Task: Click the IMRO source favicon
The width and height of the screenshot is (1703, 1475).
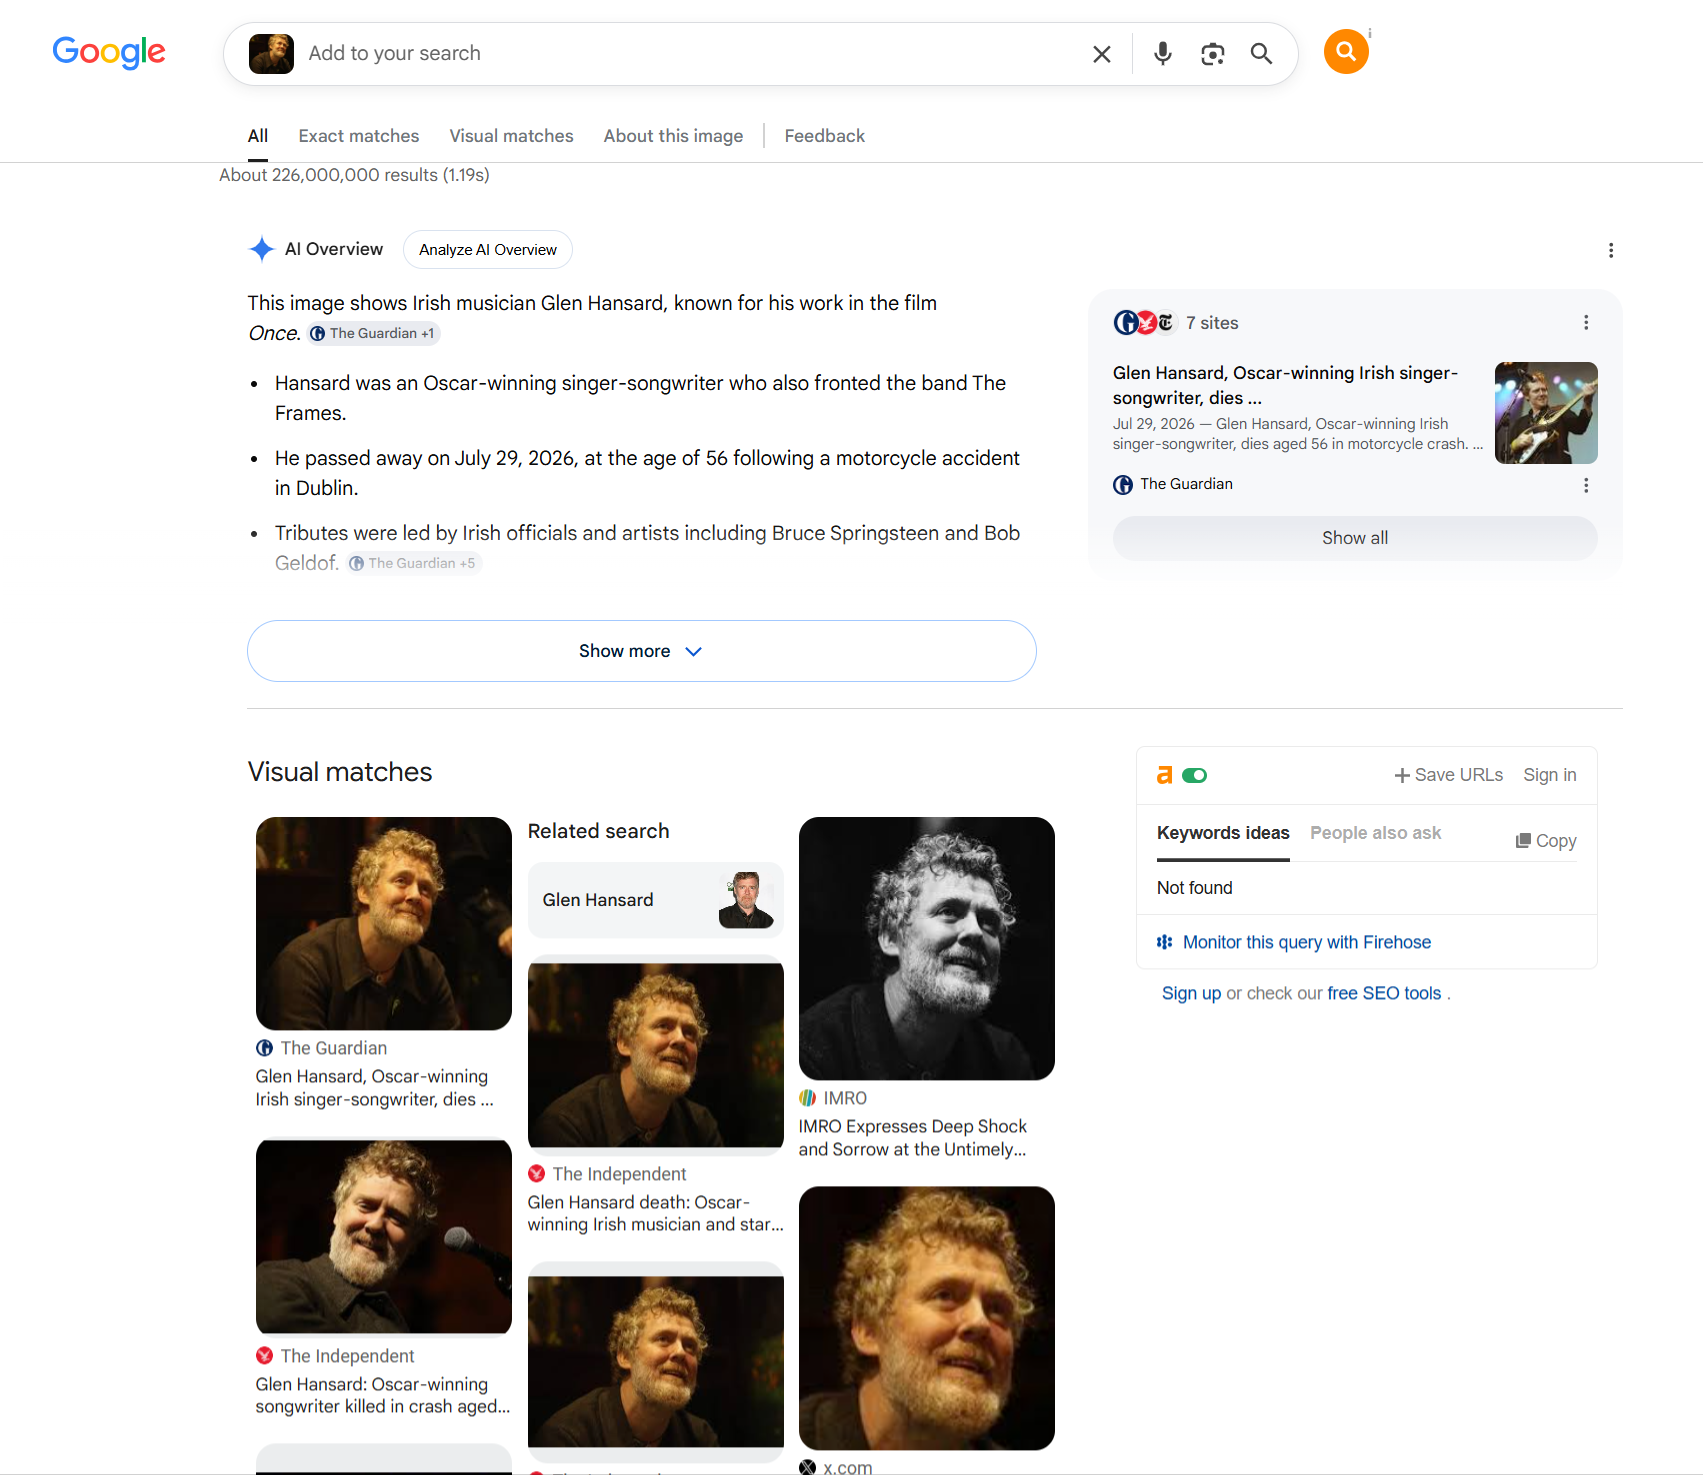Action: [x=808, y=1098]
